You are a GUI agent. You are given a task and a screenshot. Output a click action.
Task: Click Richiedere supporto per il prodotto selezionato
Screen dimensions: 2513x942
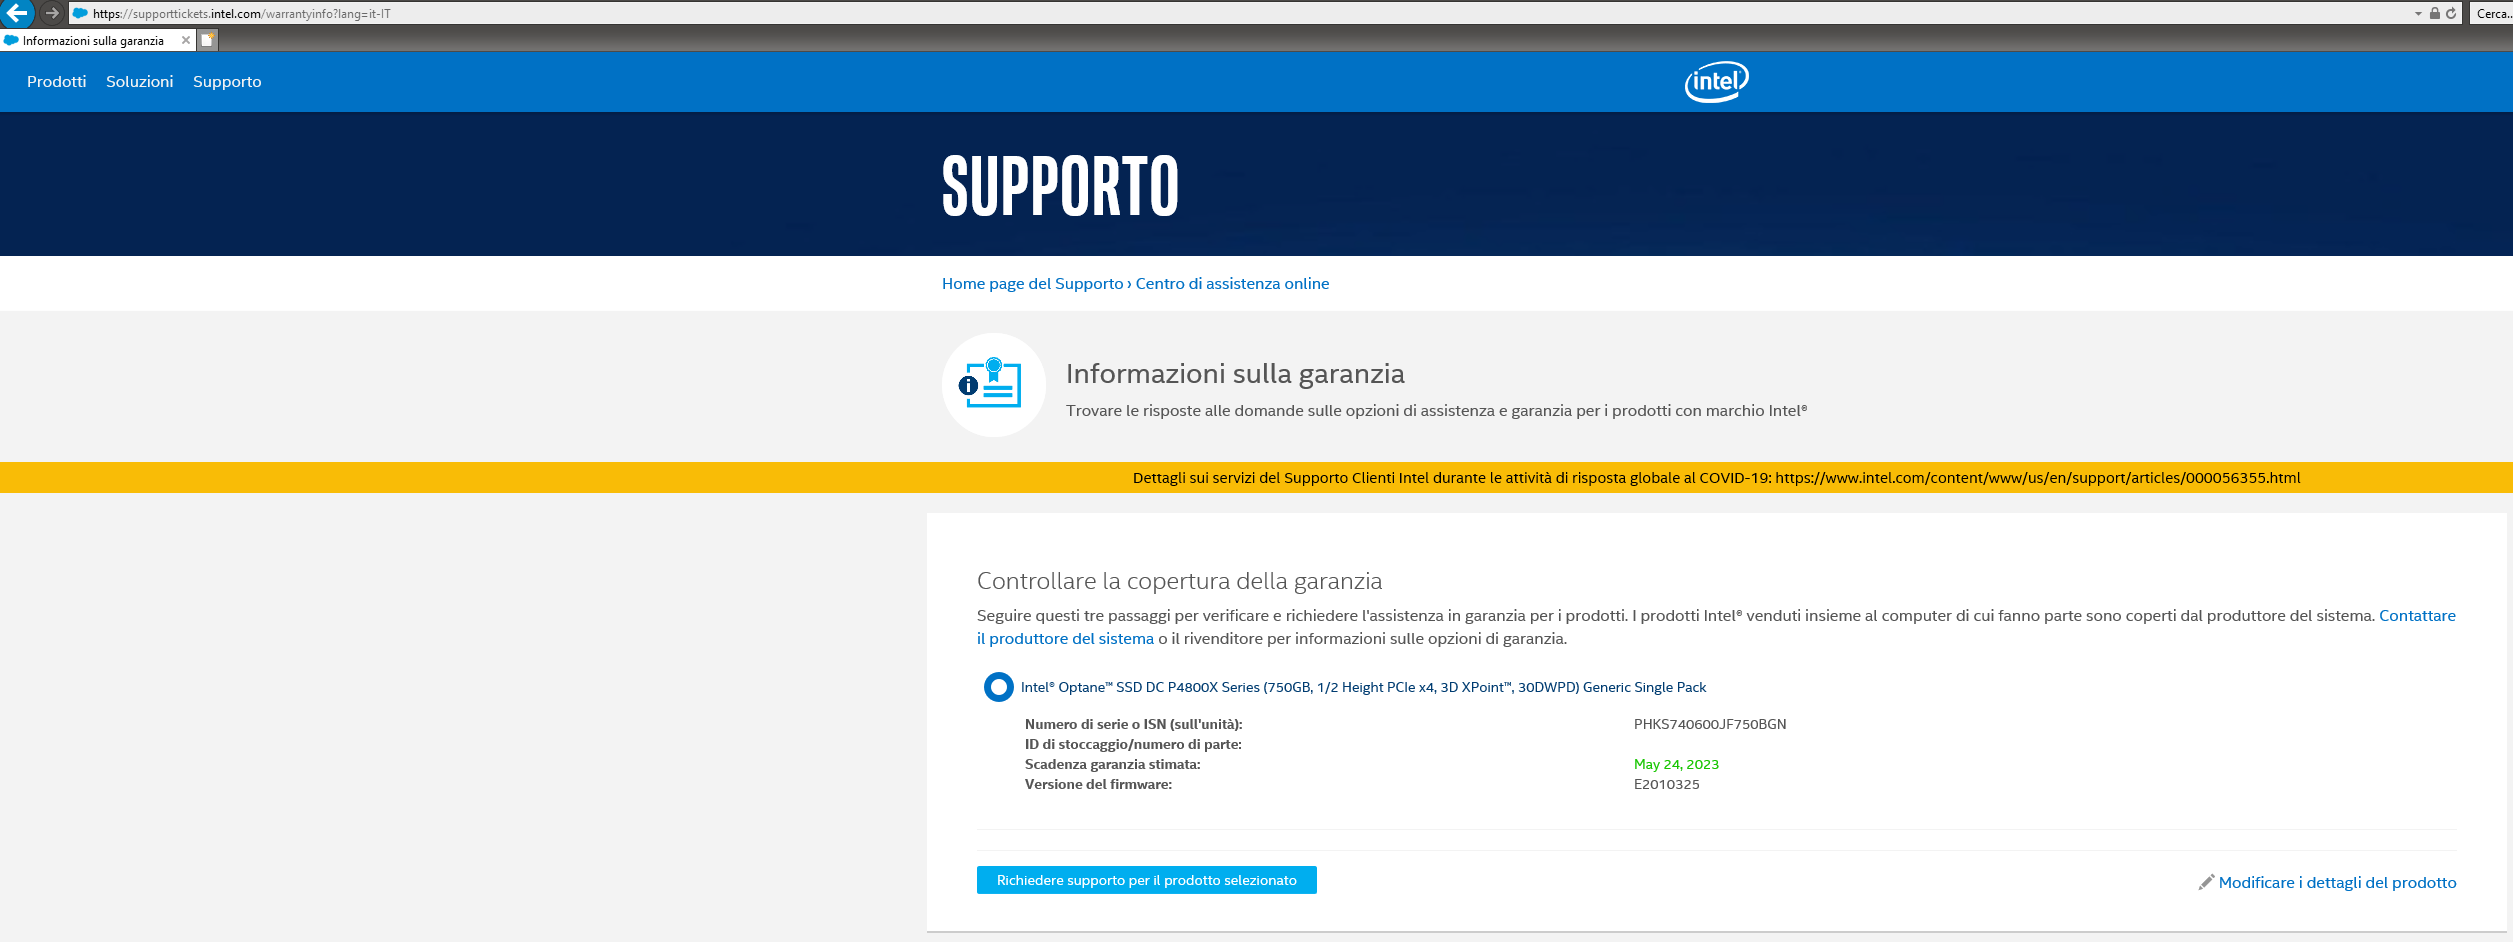1146,880
